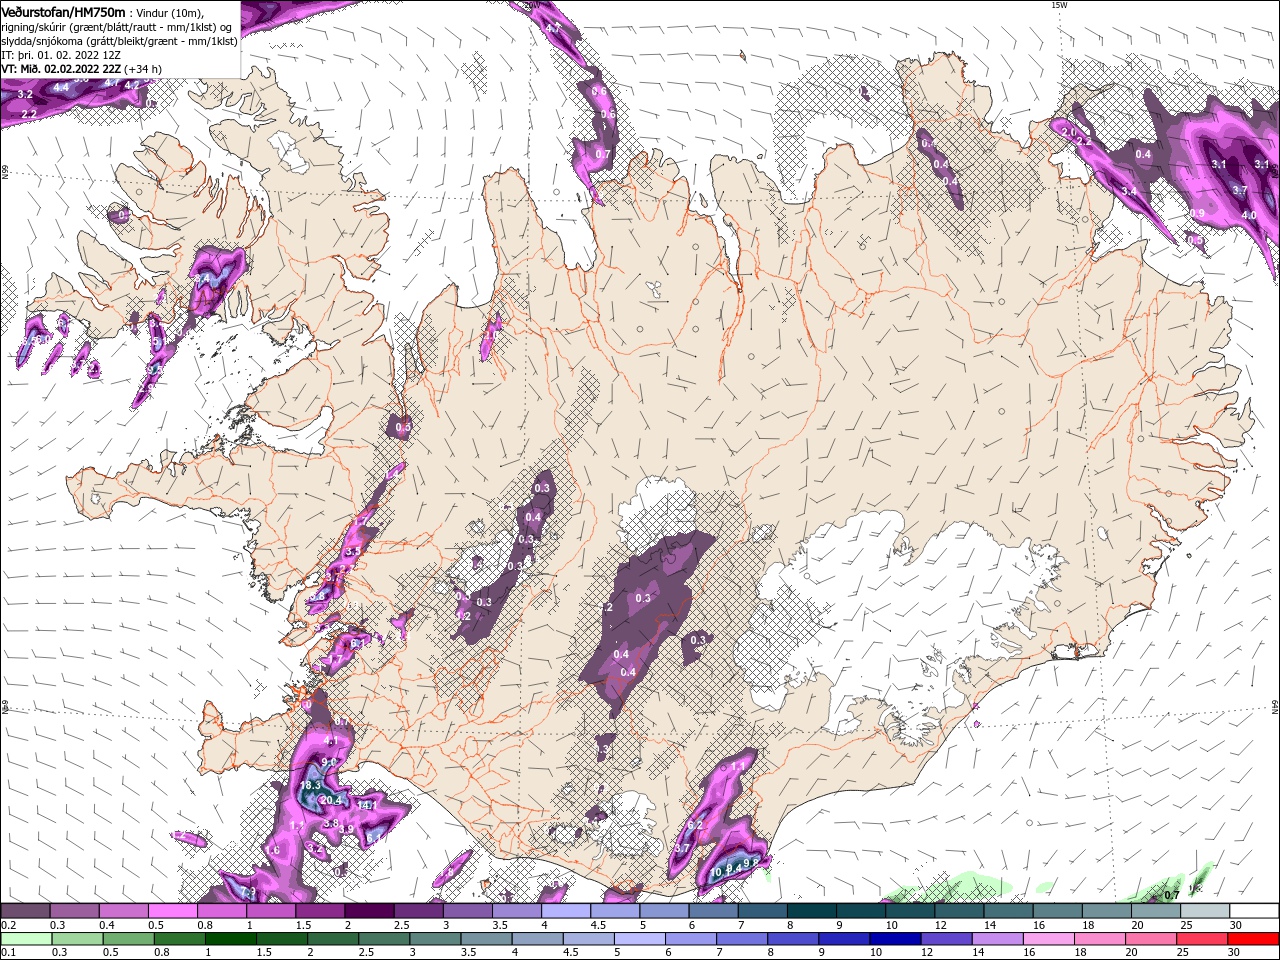Click the 'slydda/snjókoma' legend description line

click(x=120, y=41)
